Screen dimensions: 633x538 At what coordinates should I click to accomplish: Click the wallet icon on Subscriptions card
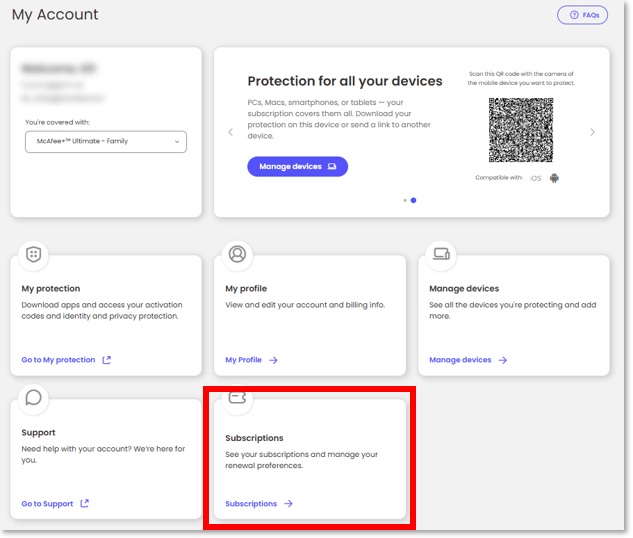click(x=237, y=398)
